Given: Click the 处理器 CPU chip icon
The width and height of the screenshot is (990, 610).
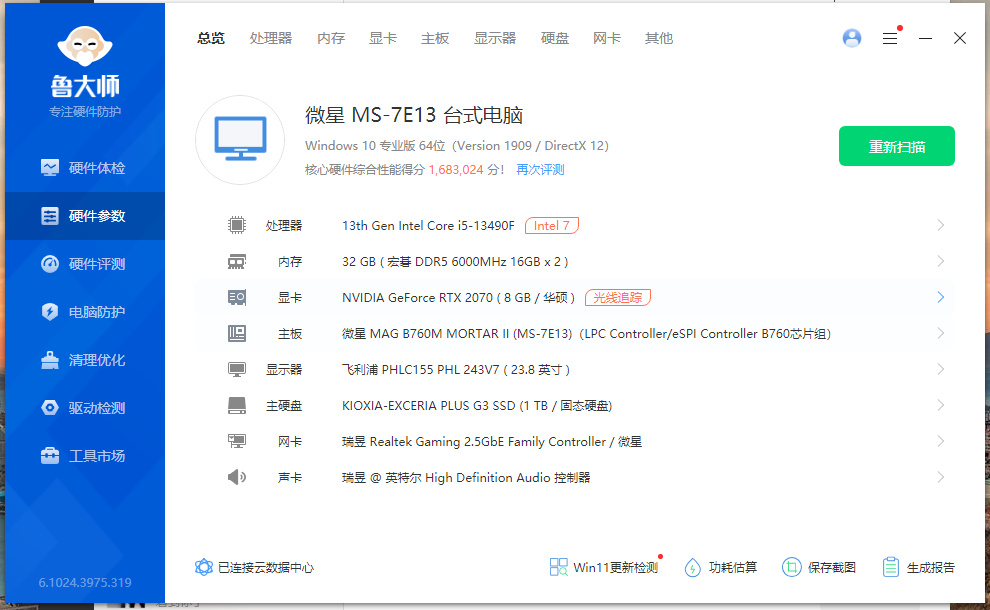Looking at the screenshot, I should pos(237,225).
